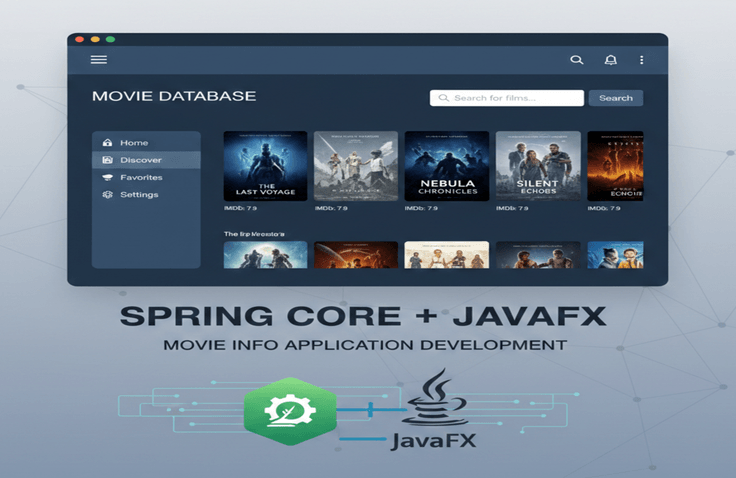The height and width of the screenshot is (478, 736).
Task: Click magnifier icon inside film search field
Action: tap(444, 98)
